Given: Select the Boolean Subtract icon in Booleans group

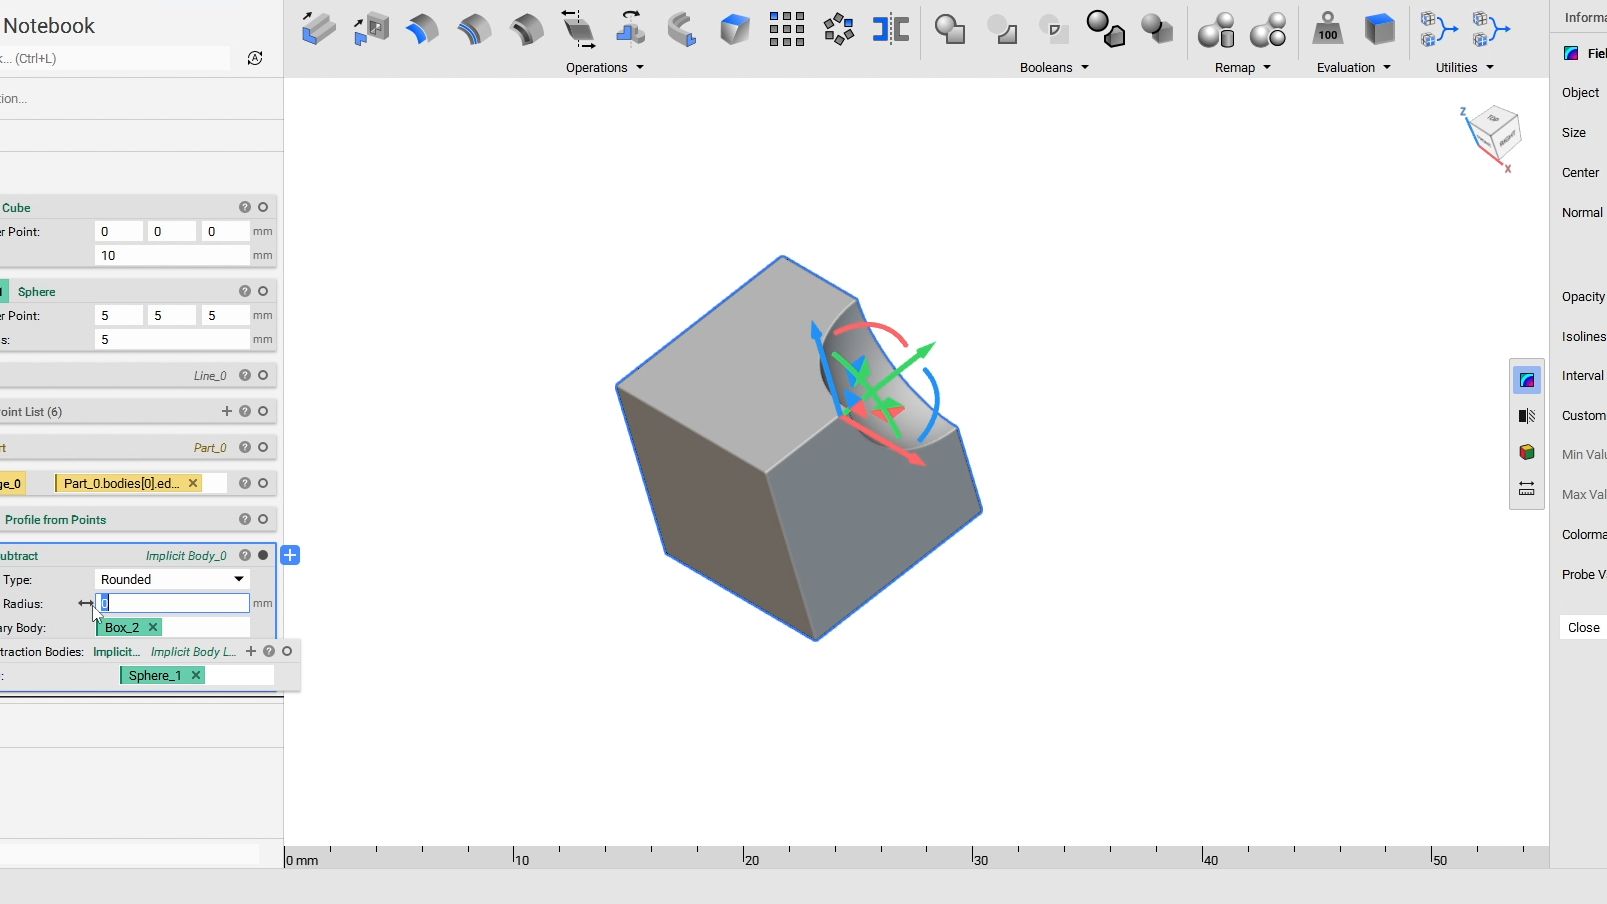Looking at the screenshot, I should point(1004,30).
